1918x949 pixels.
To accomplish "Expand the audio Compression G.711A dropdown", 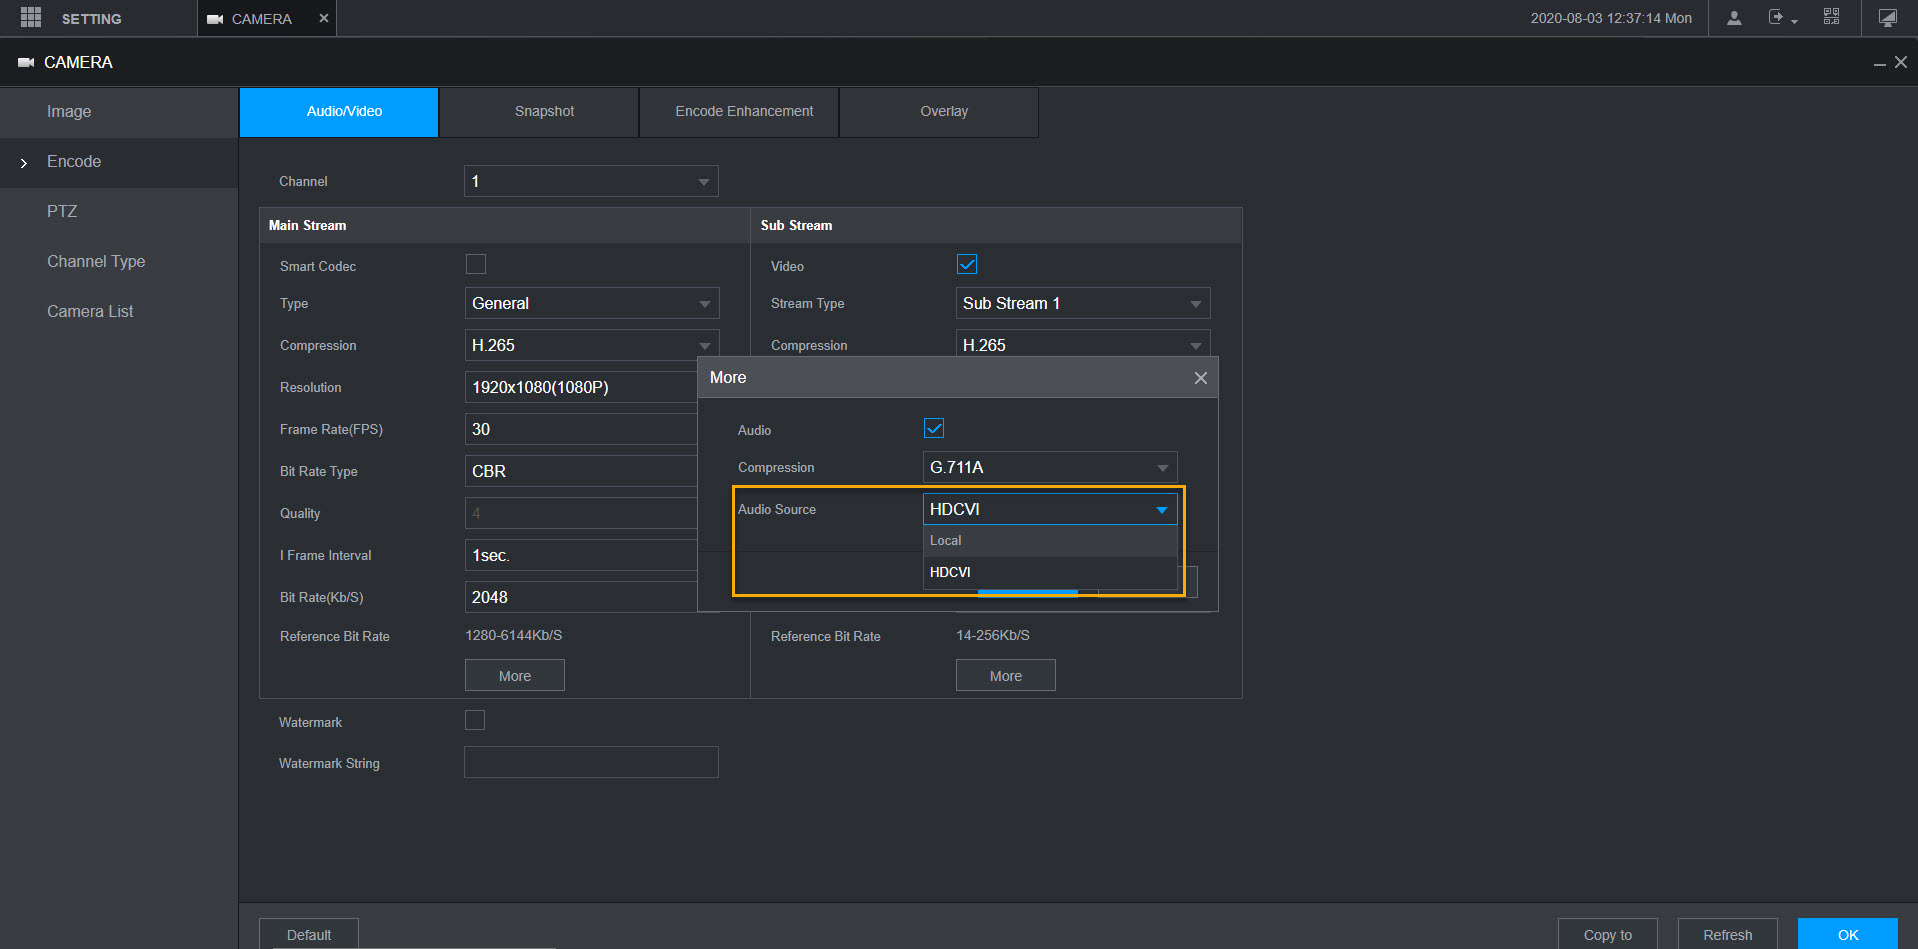I will pos(1049,468).
